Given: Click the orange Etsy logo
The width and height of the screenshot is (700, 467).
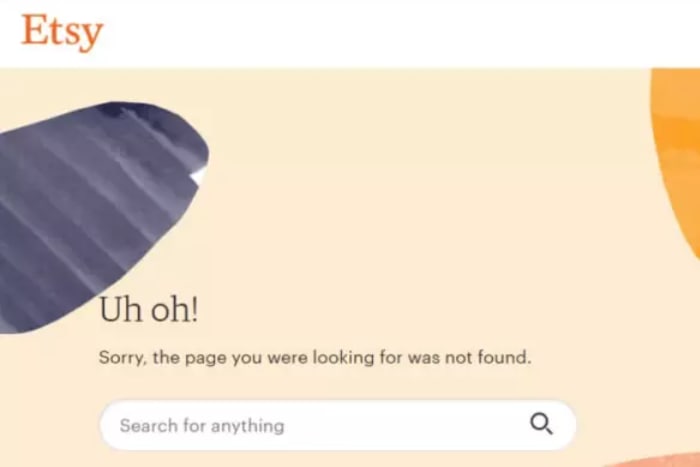Looking at the screenshot, I should 62,31.
